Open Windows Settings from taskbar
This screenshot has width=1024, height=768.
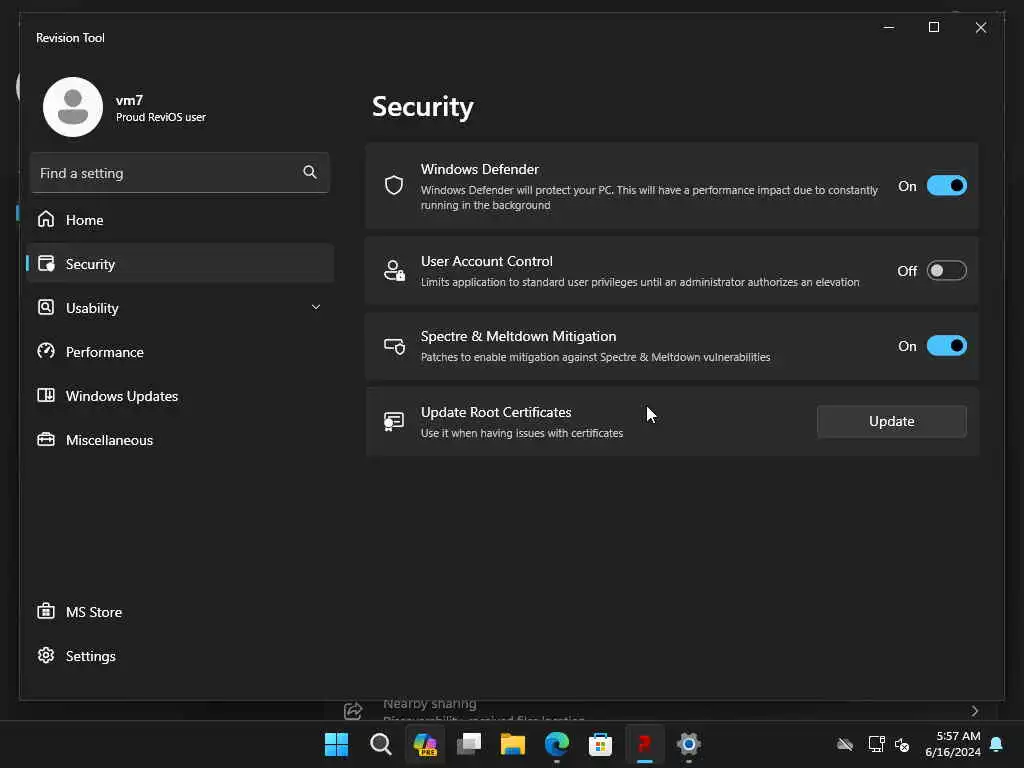688,744
